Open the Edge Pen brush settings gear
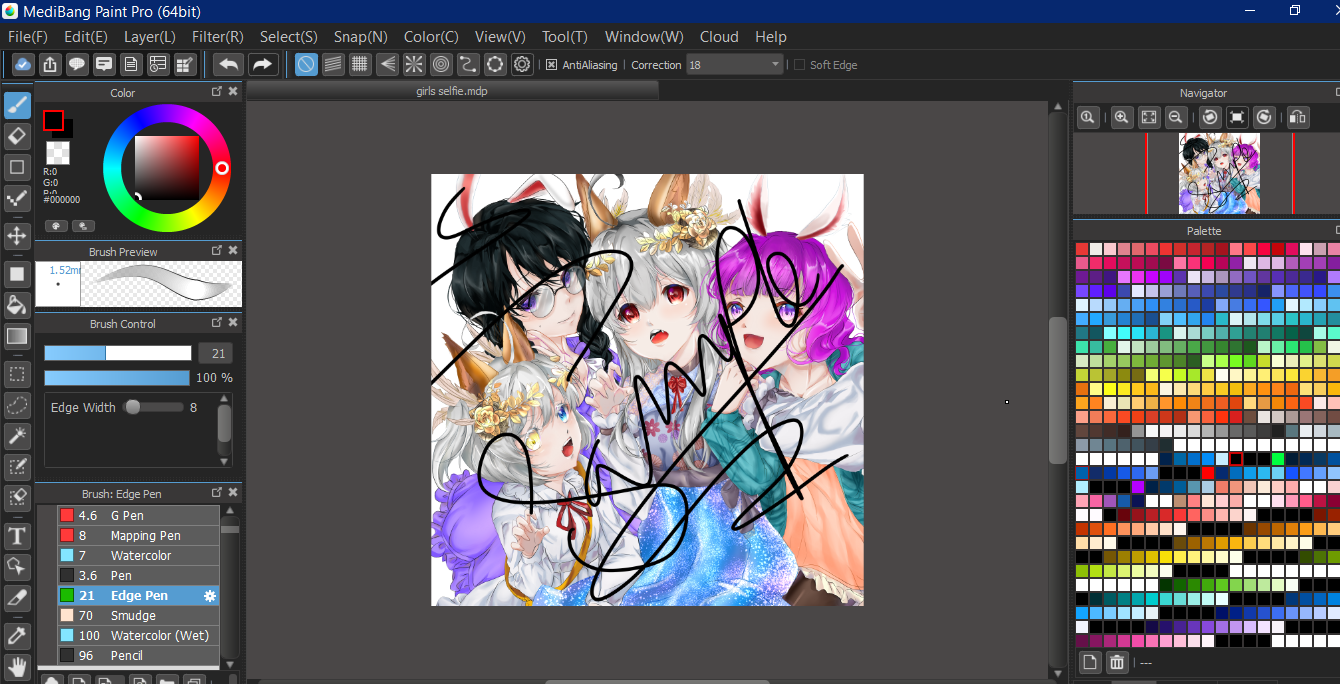The image size is (1340, 684). (209, 596)
